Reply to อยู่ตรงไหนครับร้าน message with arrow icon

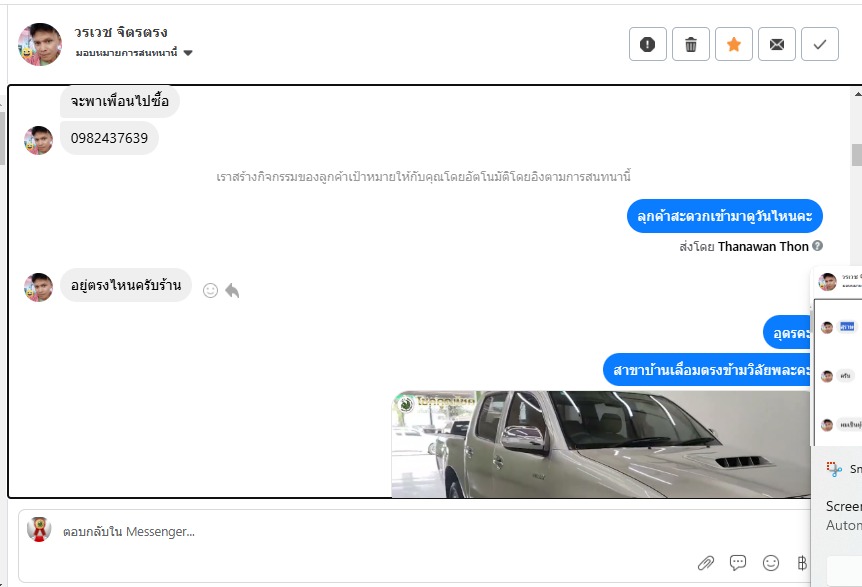(x=232, y=290)
